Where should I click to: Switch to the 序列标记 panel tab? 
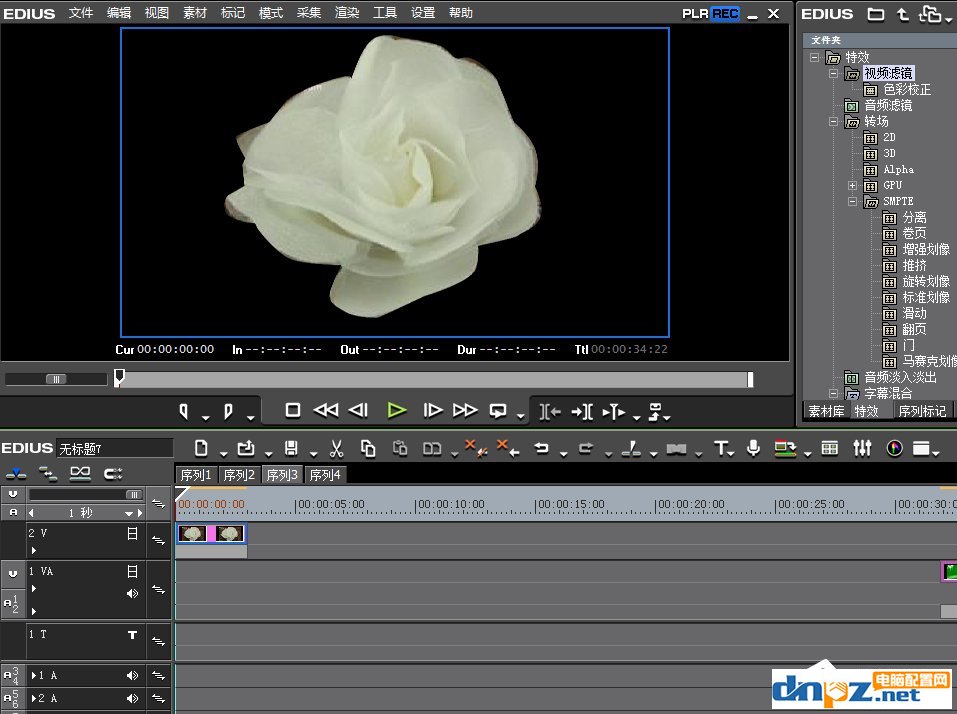click(922, 411)
